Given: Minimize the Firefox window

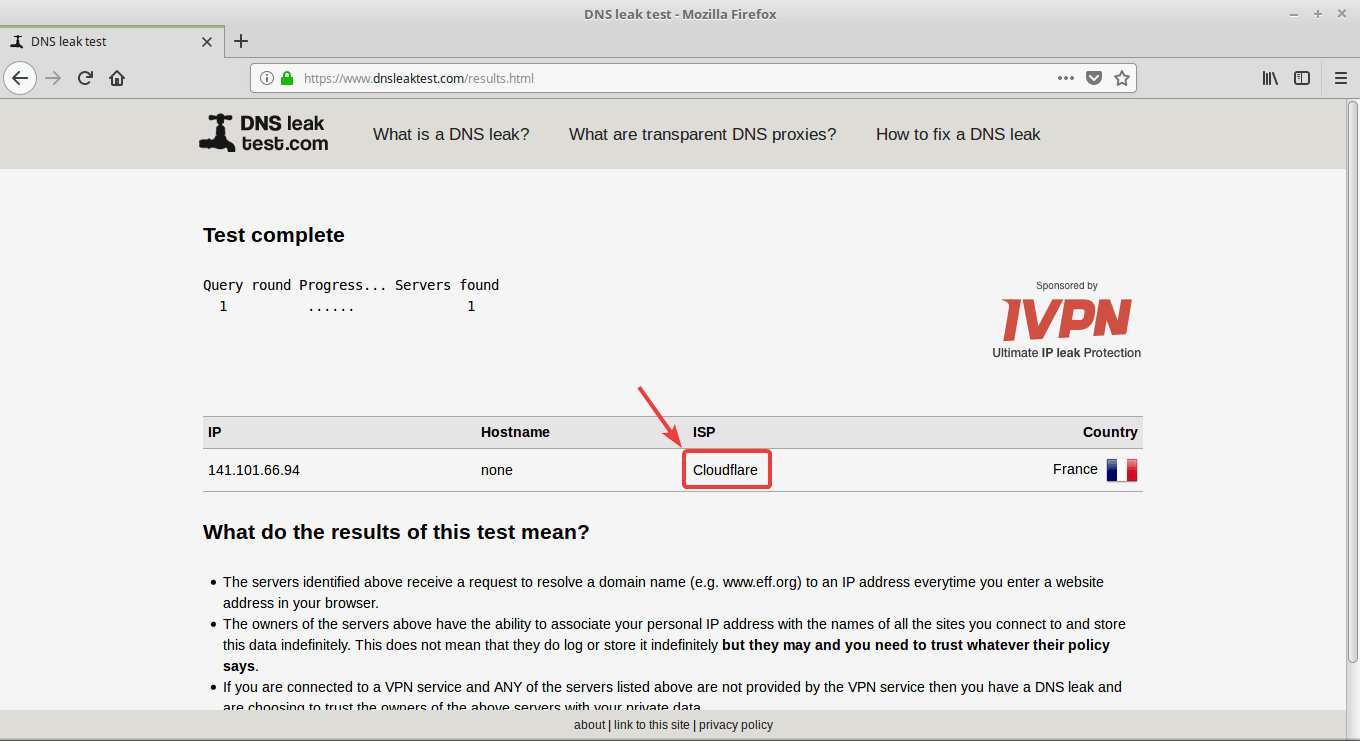Looking at the screenshot, I should [1295, 14].
